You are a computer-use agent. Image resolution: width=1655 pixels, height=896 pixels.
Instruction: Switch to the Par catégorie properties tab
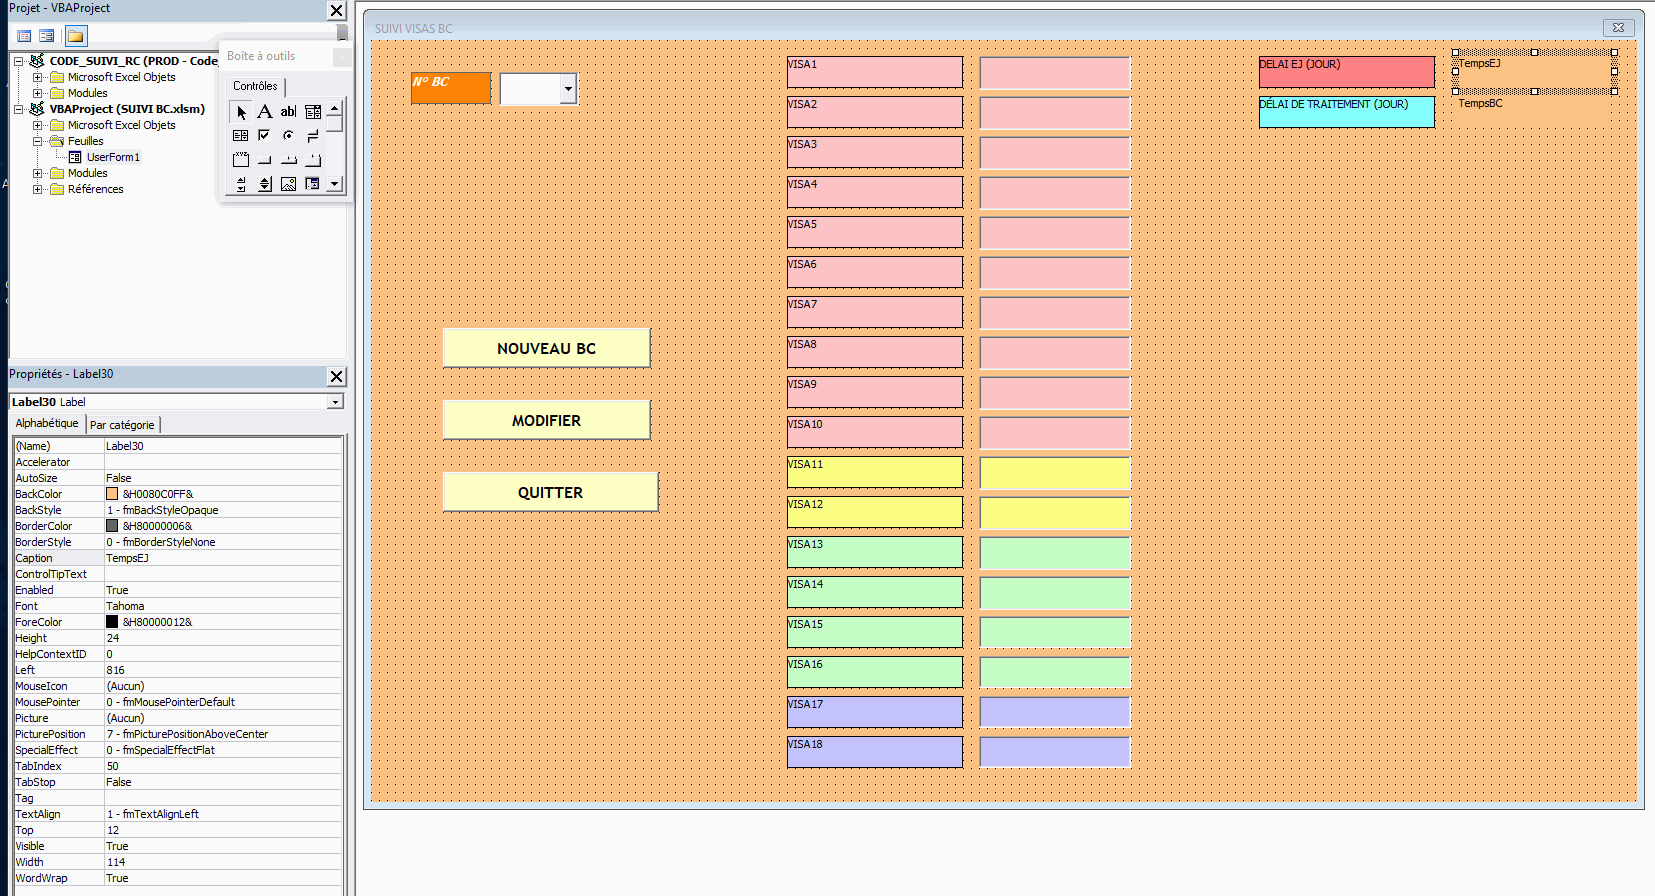[122, 425]
